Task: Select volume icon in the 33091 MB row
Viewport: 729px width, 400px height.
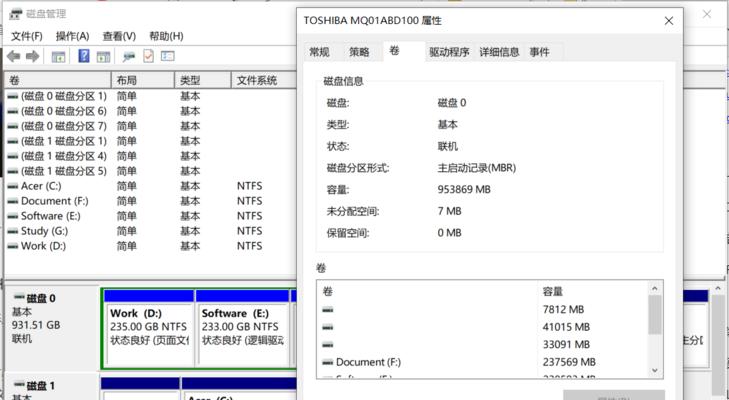Action: 328,345
